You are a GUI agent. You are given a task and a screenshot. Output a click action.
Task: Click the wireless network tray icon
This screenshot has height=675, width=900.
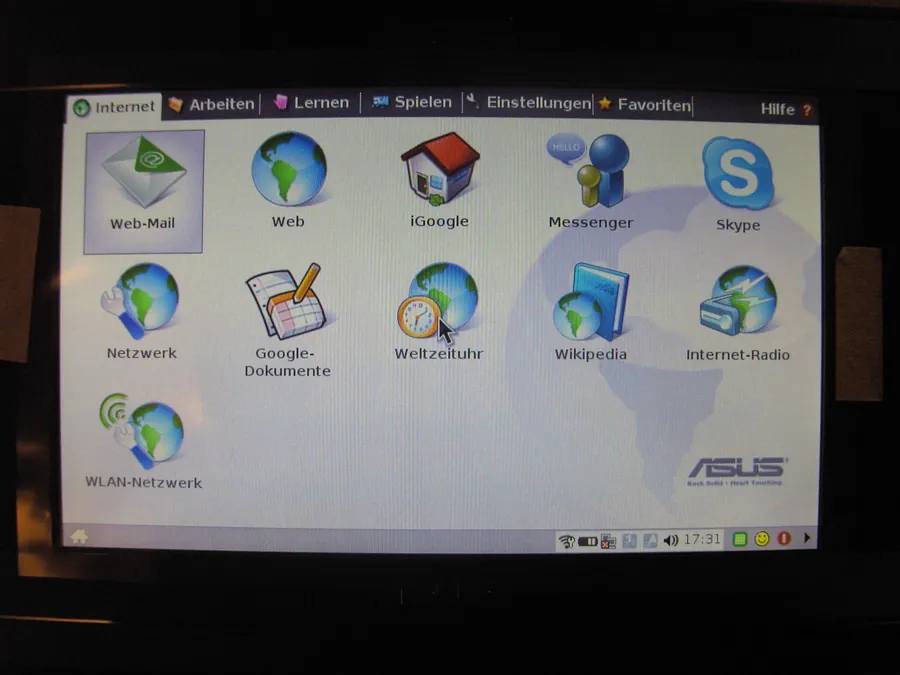567,541
